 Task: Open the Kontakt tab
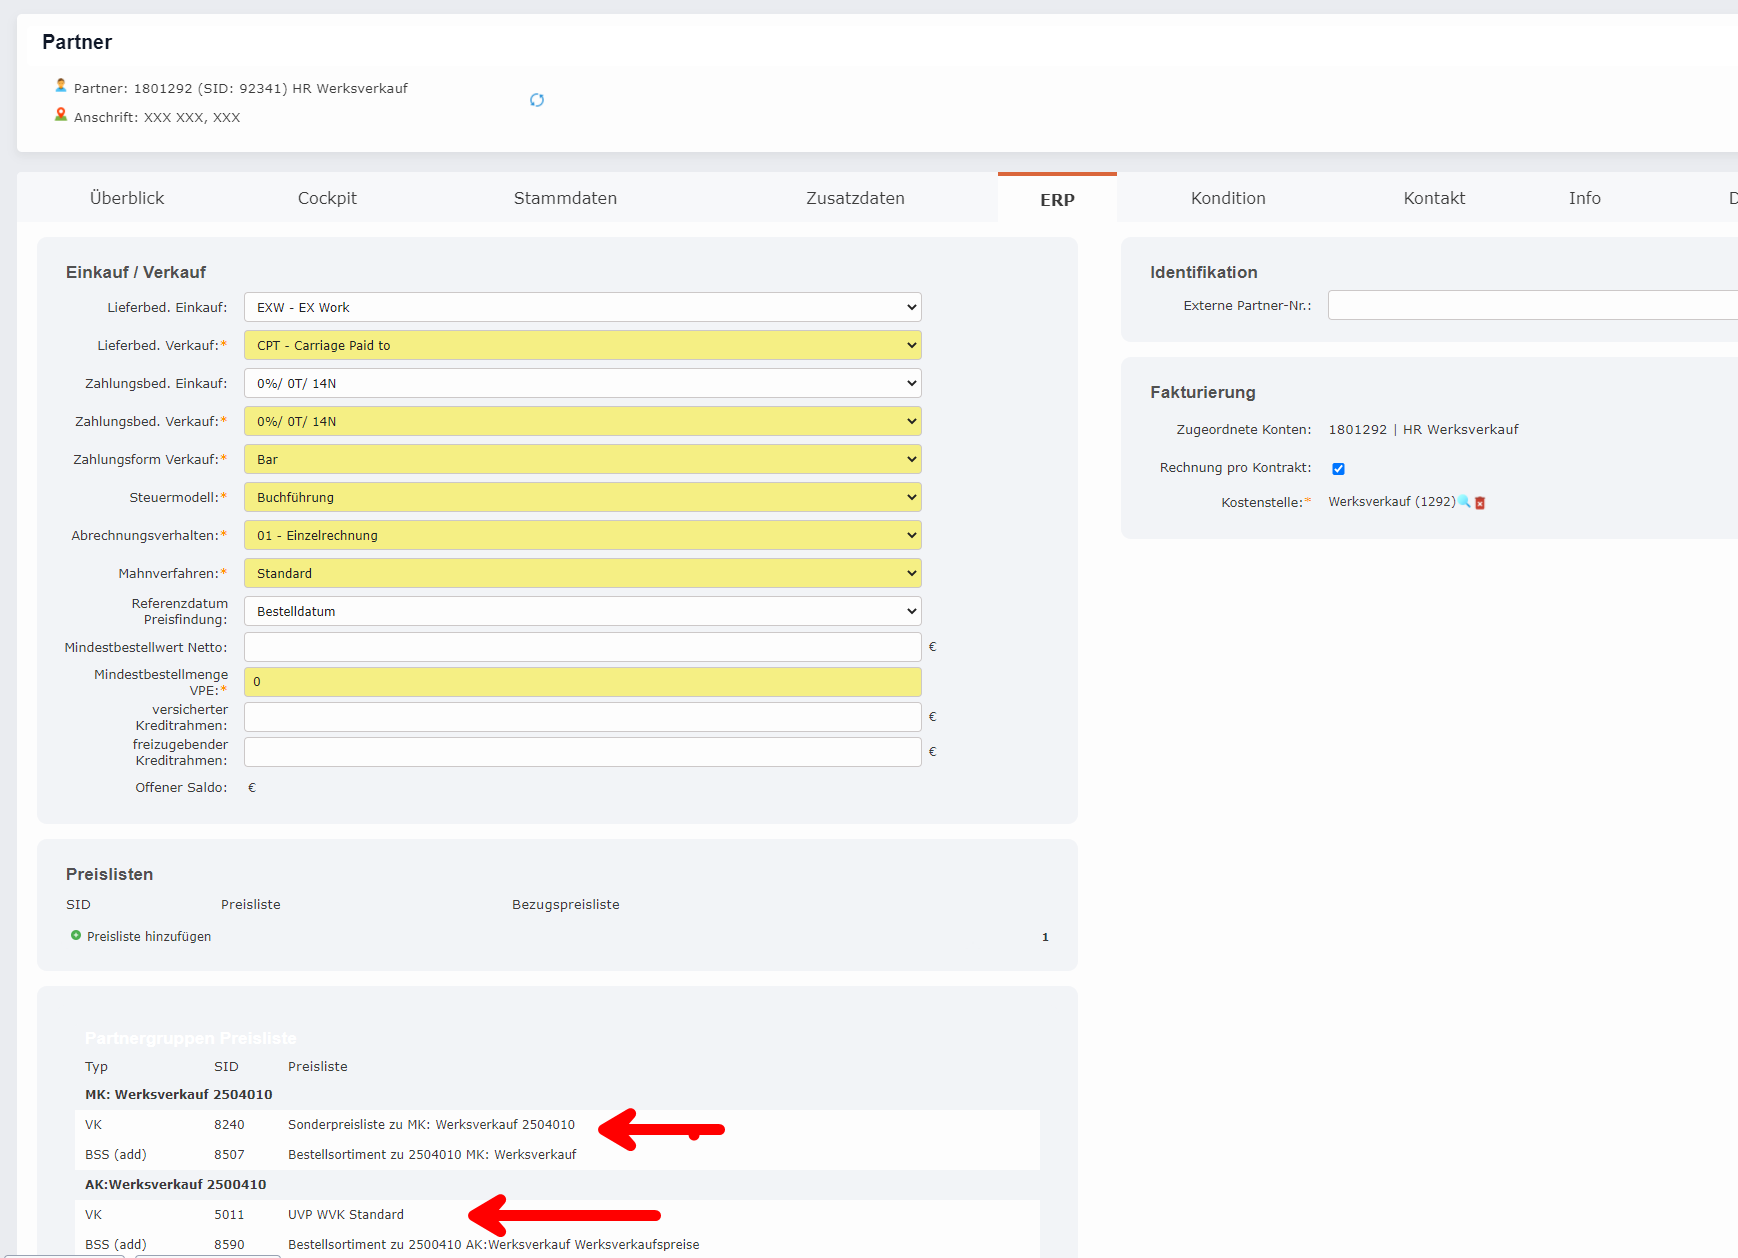[x=1434, y=198]
